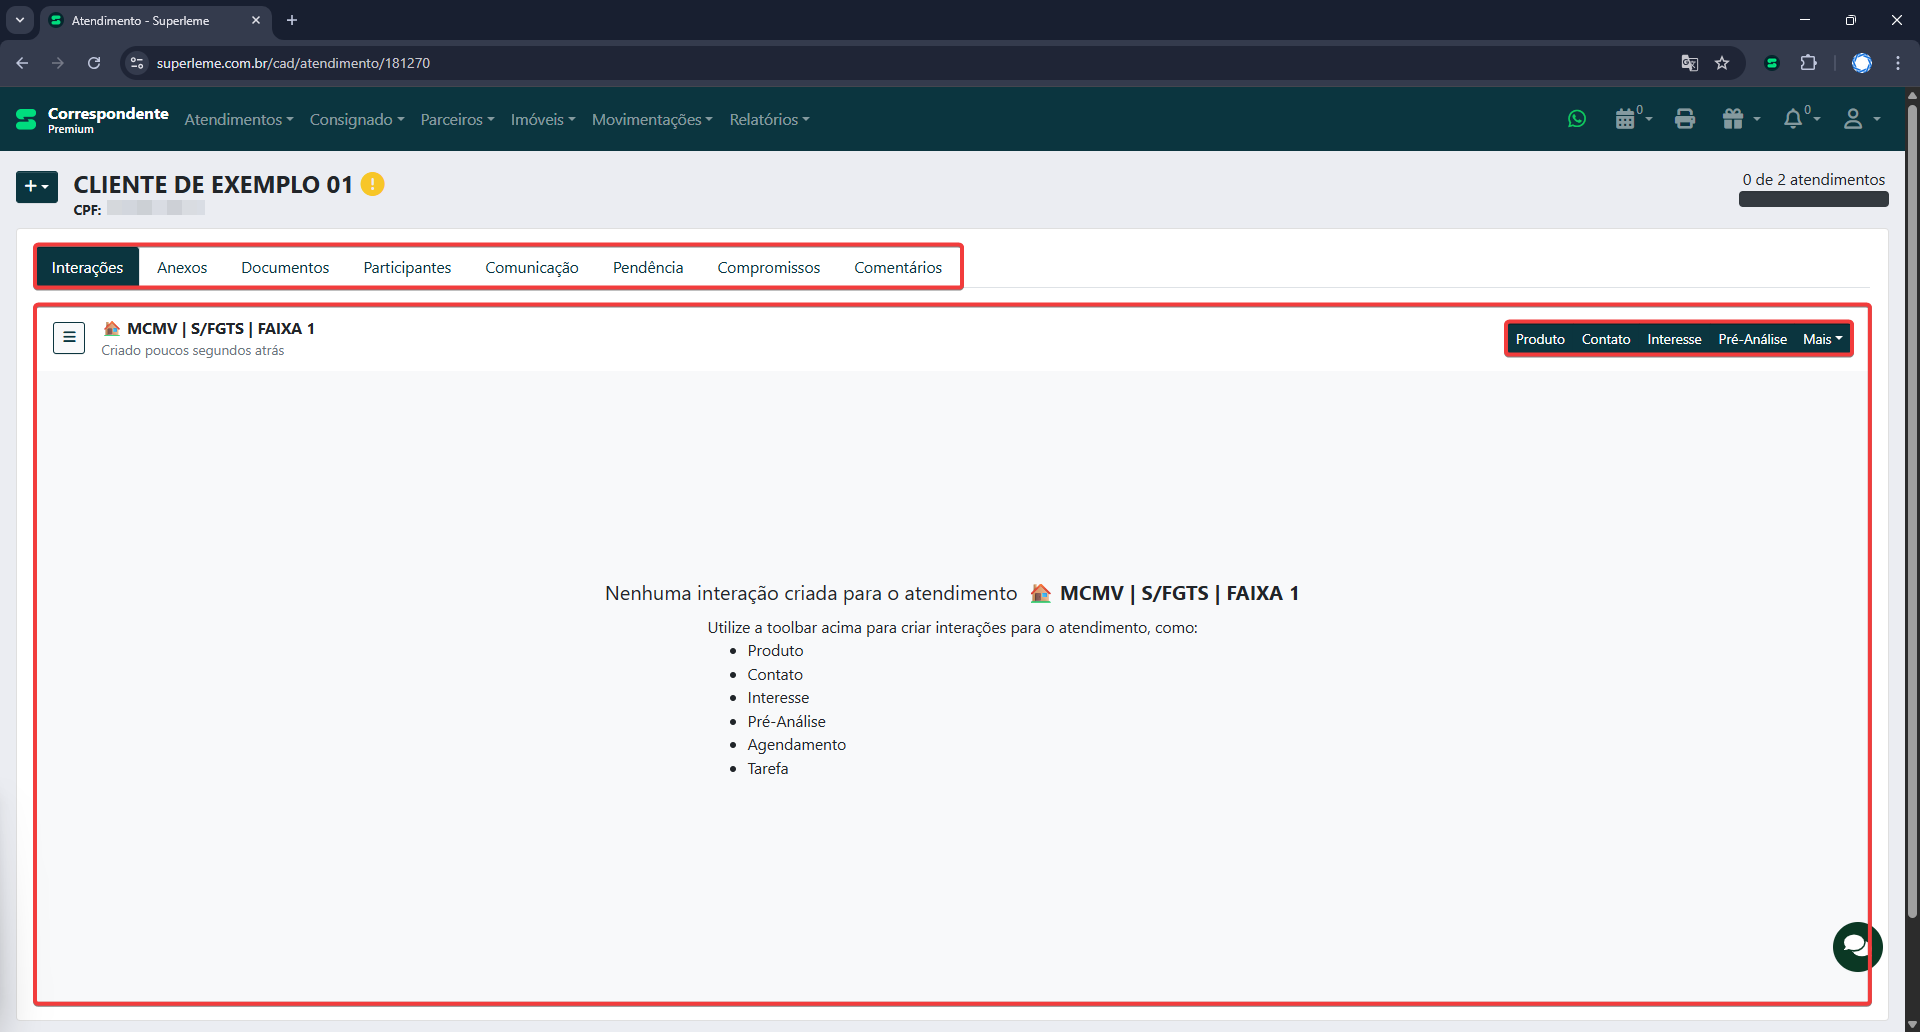
Task: Expand the Mais dropdown in toolbar
Action: 1822,339
